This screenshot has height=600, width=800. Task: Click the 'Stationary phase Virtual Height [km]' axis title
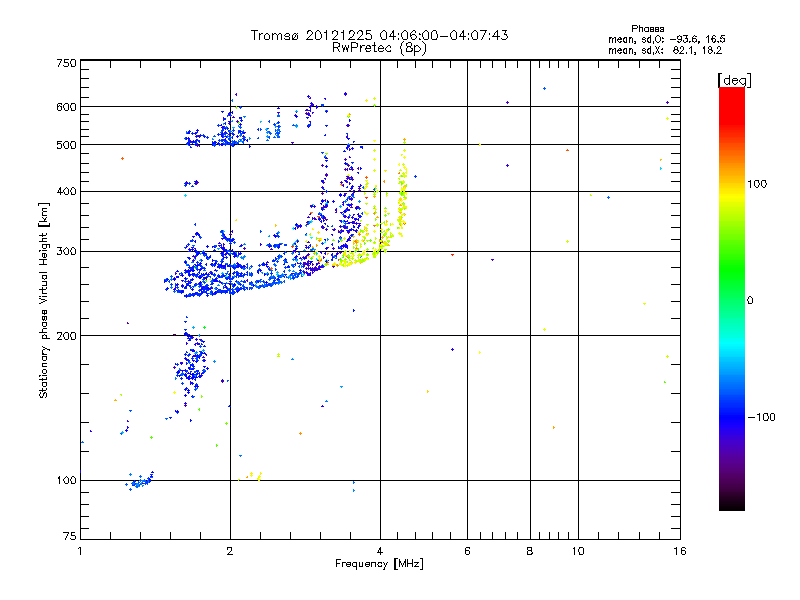[44, 300]
